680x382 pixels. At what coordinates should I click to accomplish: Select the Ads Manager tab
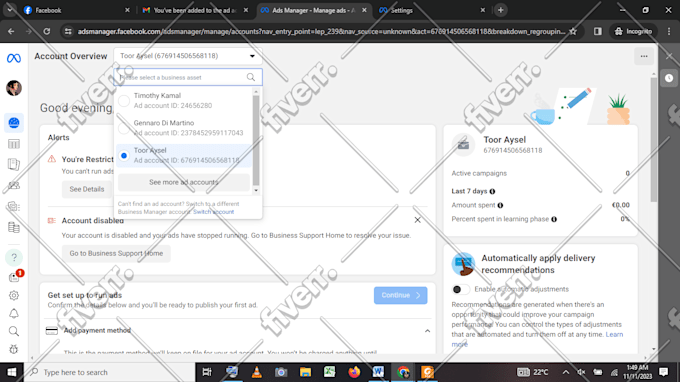313,10
